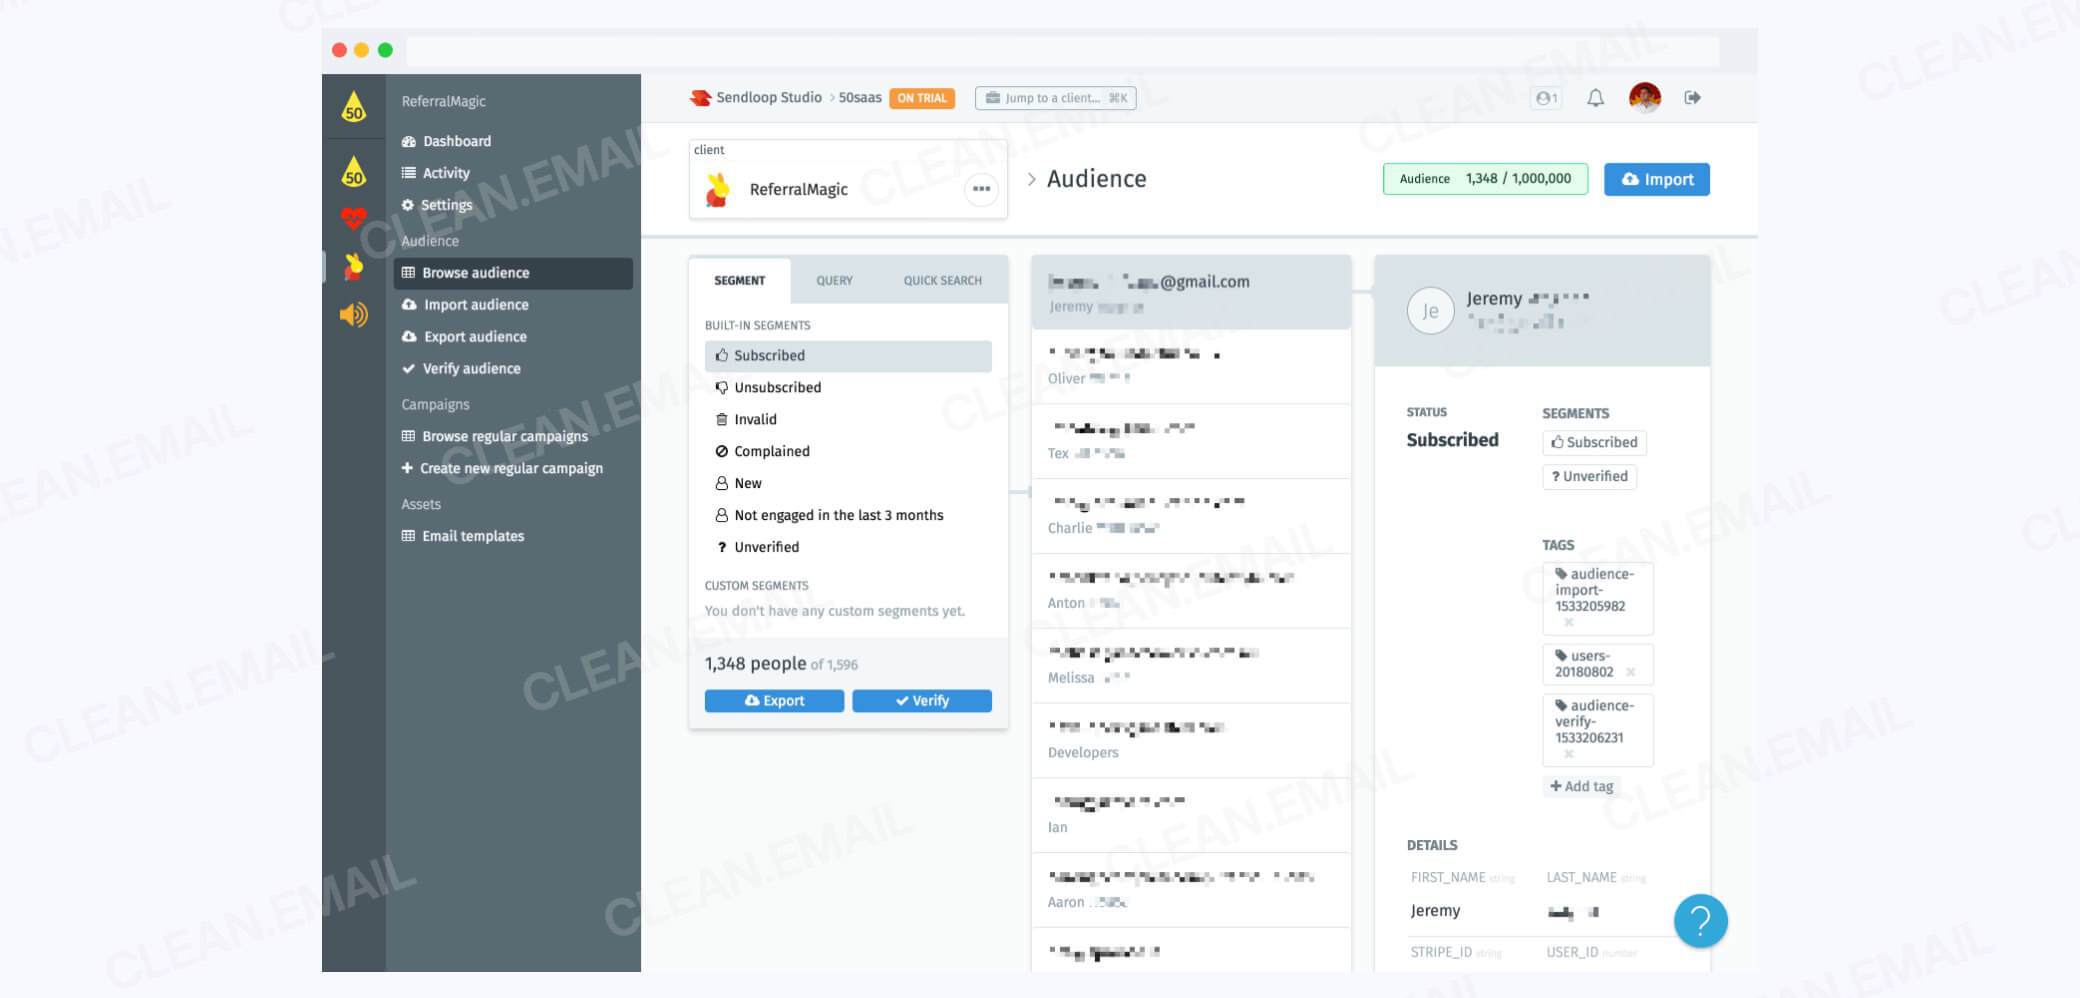Select the Subscribed built-in segment
The height and width of the screenshot is (998, 2080).
click(x=848, y=356)
